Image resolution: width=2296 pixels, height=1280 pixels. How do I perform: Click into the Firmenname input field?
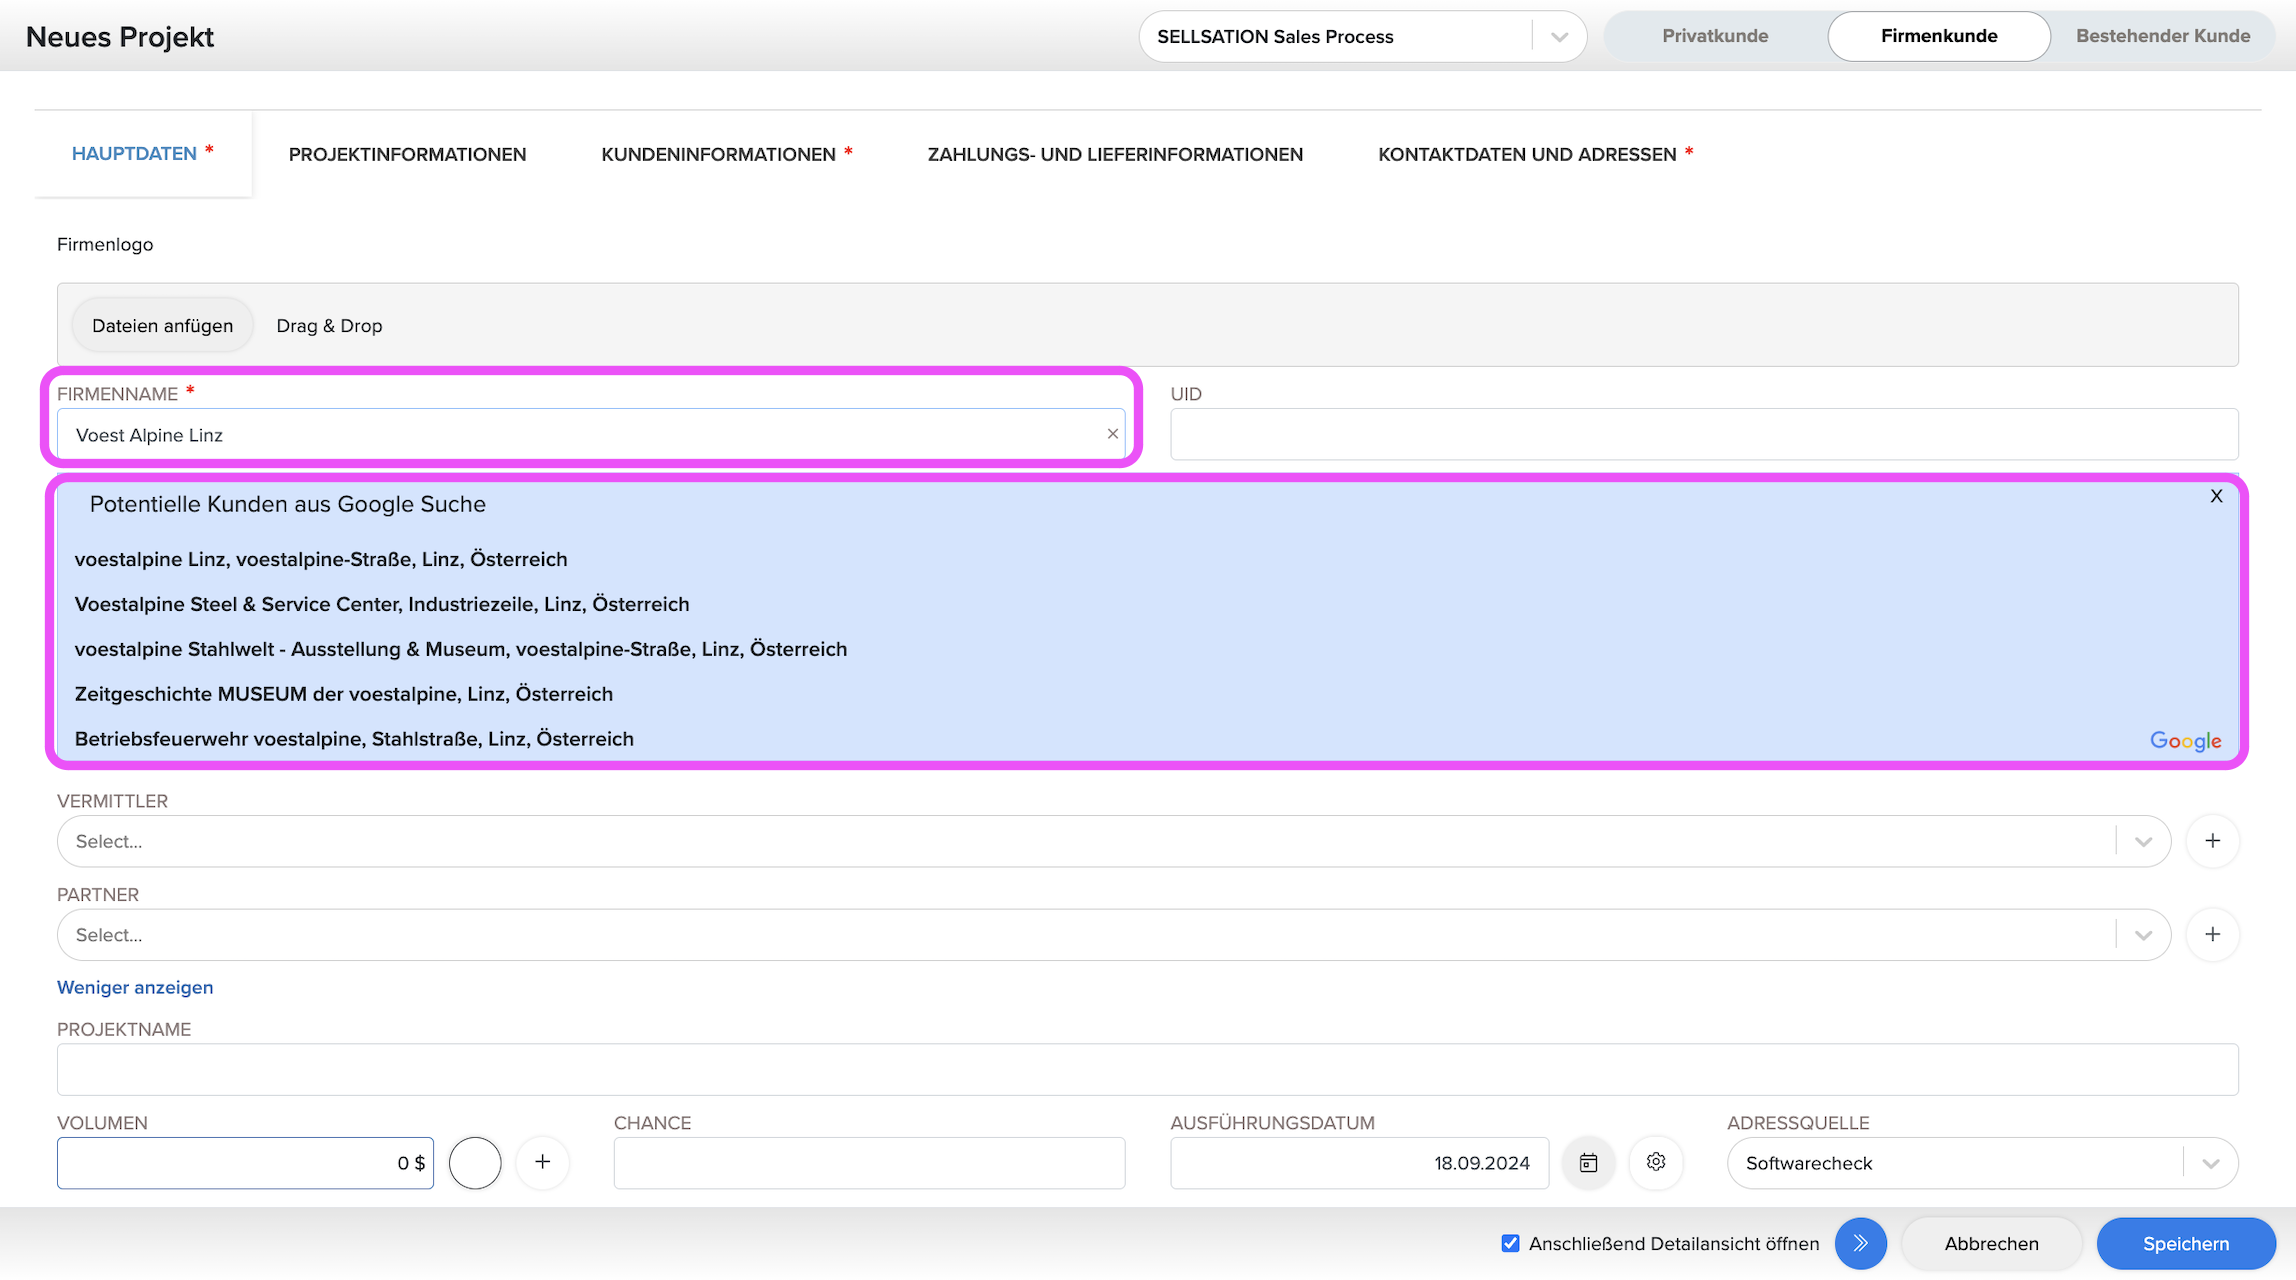click(x=590, y=434)
